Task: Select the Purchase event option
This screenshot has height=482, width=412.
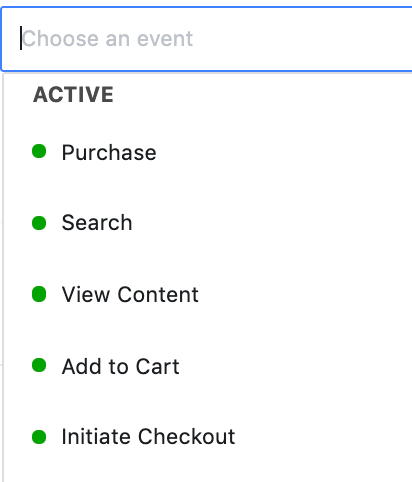Action: [x=109, y=153]
